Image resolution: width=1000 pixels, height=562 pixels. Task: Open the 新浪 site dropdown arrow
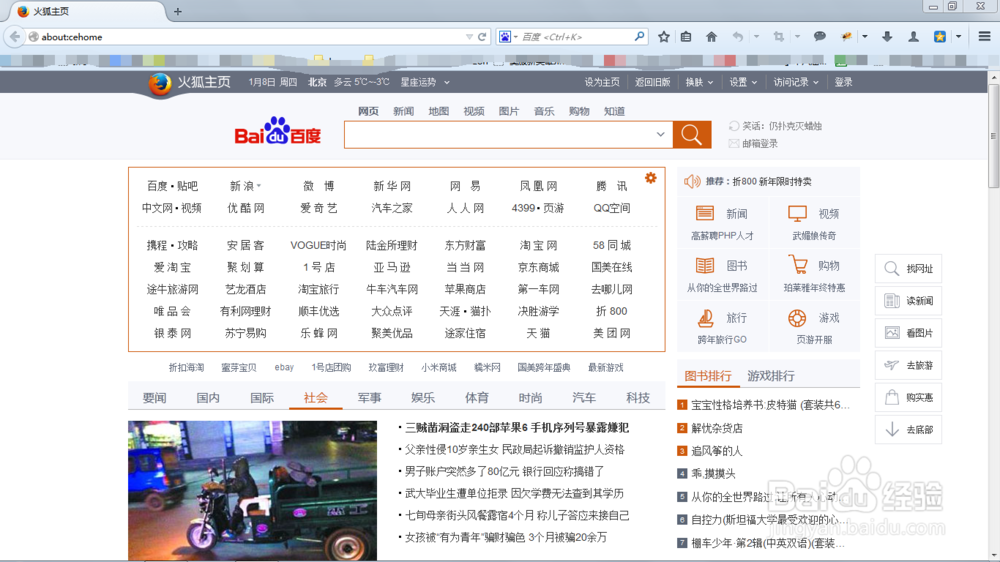point(259,186)
